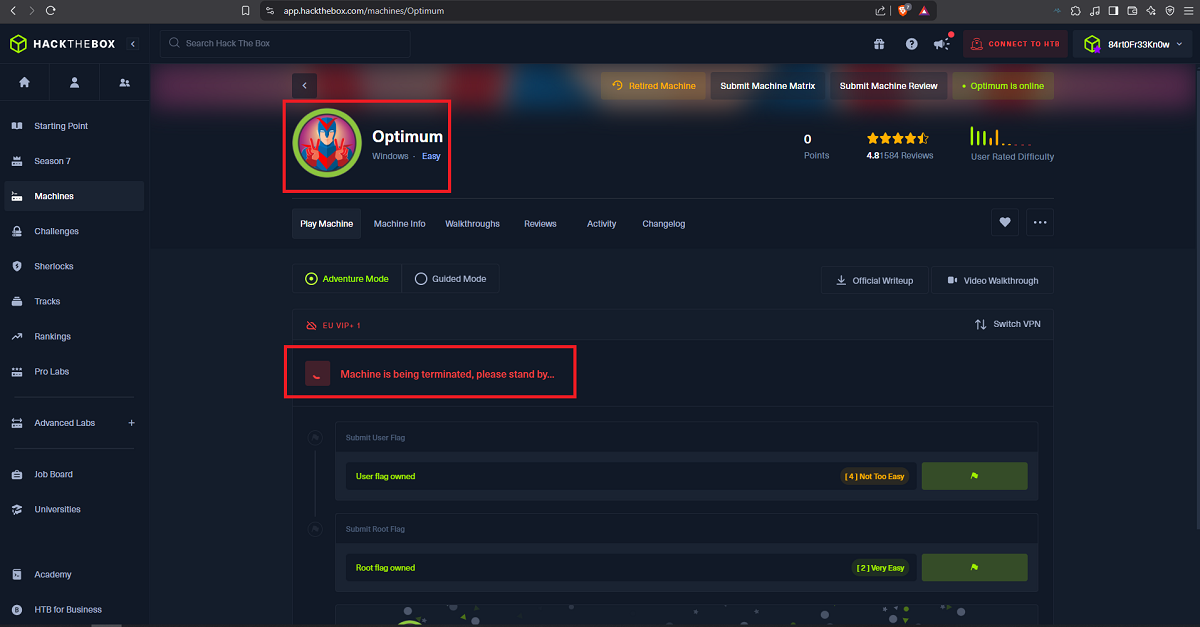Go back with the machine page back arrow
This screenshot has height=627, width=1200.
click(x=305, y=86)
